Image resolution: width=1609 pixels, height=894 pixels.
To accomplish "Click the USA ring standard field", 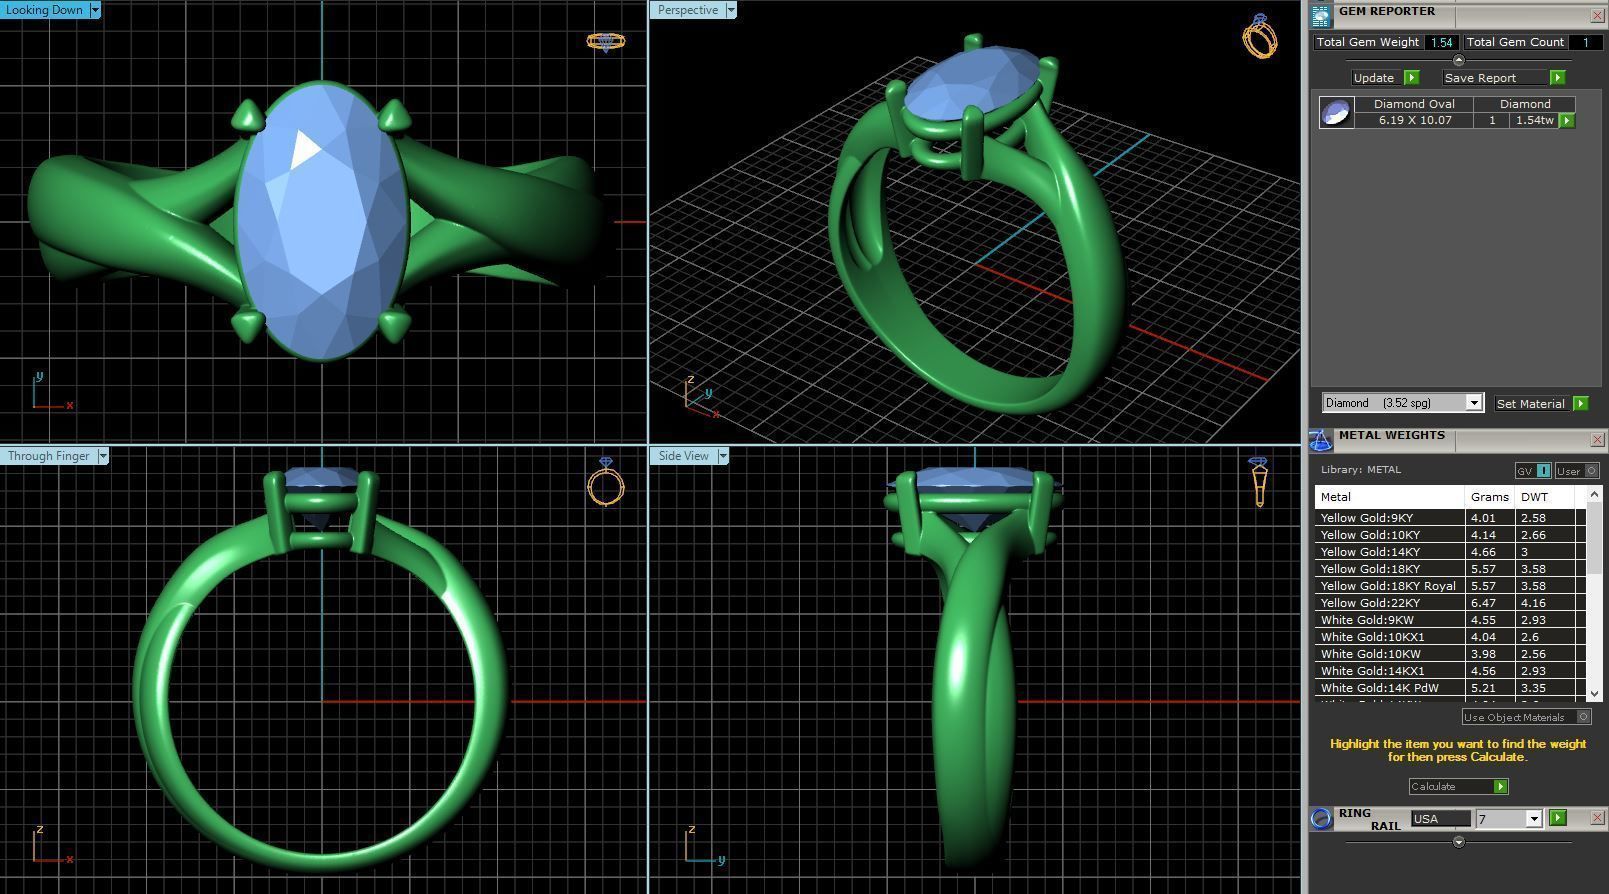I will 1440,819.
